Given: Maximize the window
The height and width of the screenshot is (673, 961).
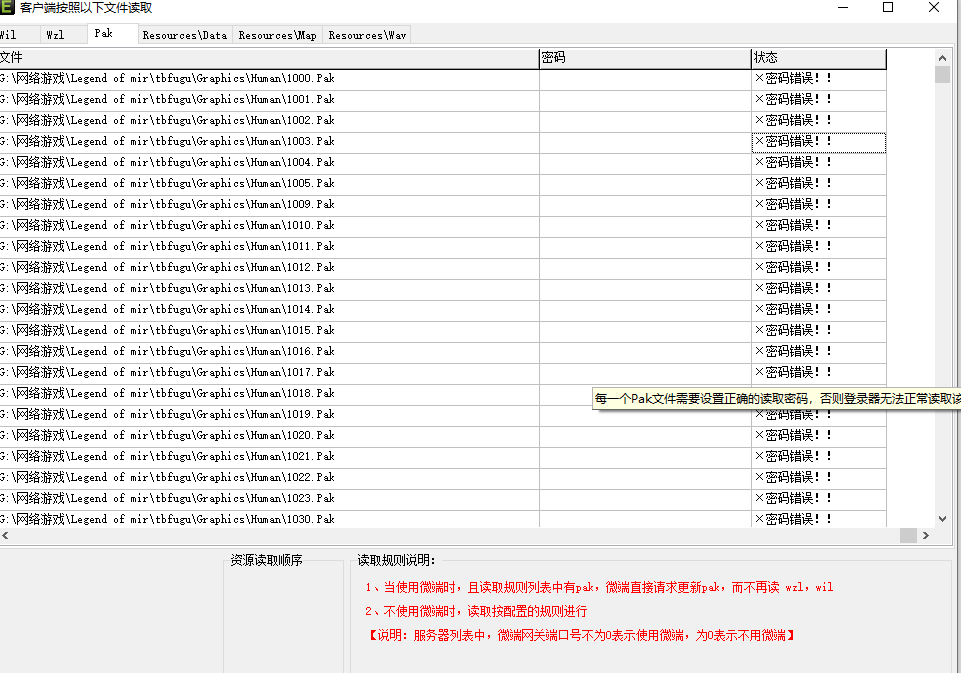Looking at the screenshot, I should 888,8.
